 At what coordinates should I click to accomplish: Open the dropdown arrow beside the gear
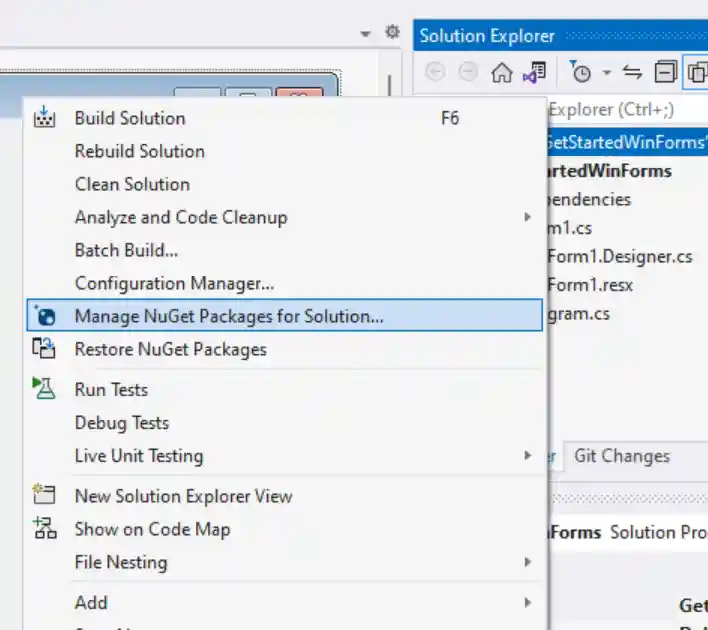[365, 33]
